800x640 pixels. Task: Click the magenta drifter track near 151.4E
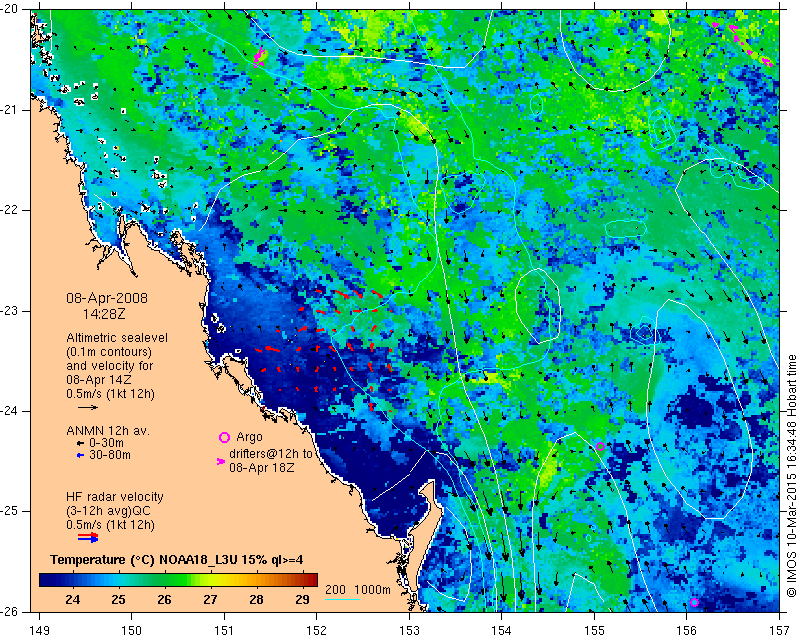pyautogui.click(x=260, y=56)
